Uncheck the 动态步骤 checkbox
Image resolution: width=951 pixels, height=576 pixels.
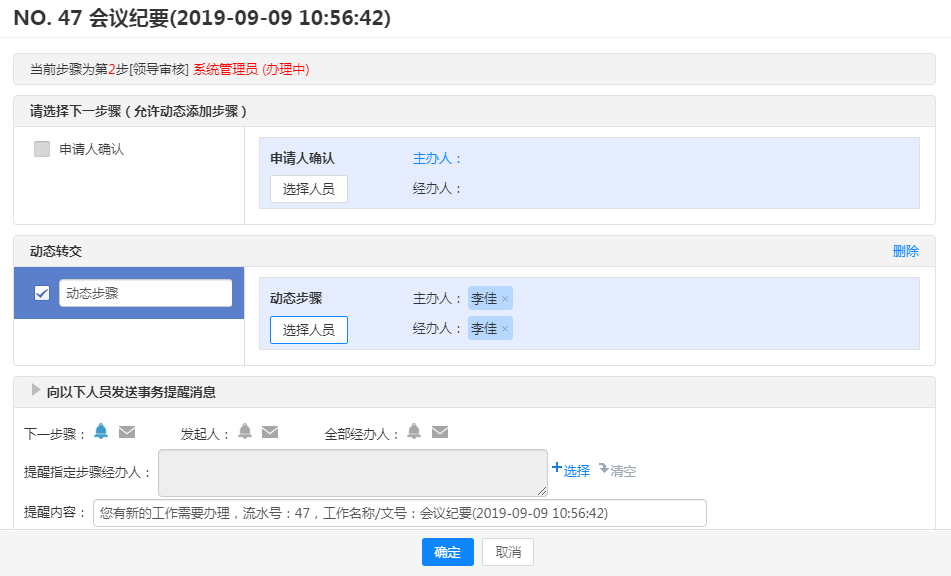point(42,293)
